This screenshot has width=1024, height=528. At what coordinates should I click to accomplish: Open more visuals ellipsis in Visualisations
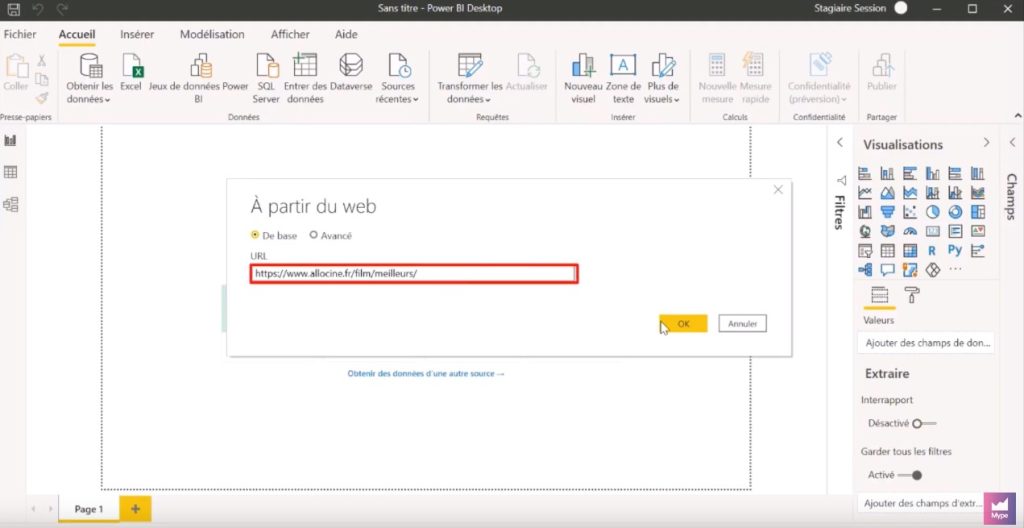[955, 269]
